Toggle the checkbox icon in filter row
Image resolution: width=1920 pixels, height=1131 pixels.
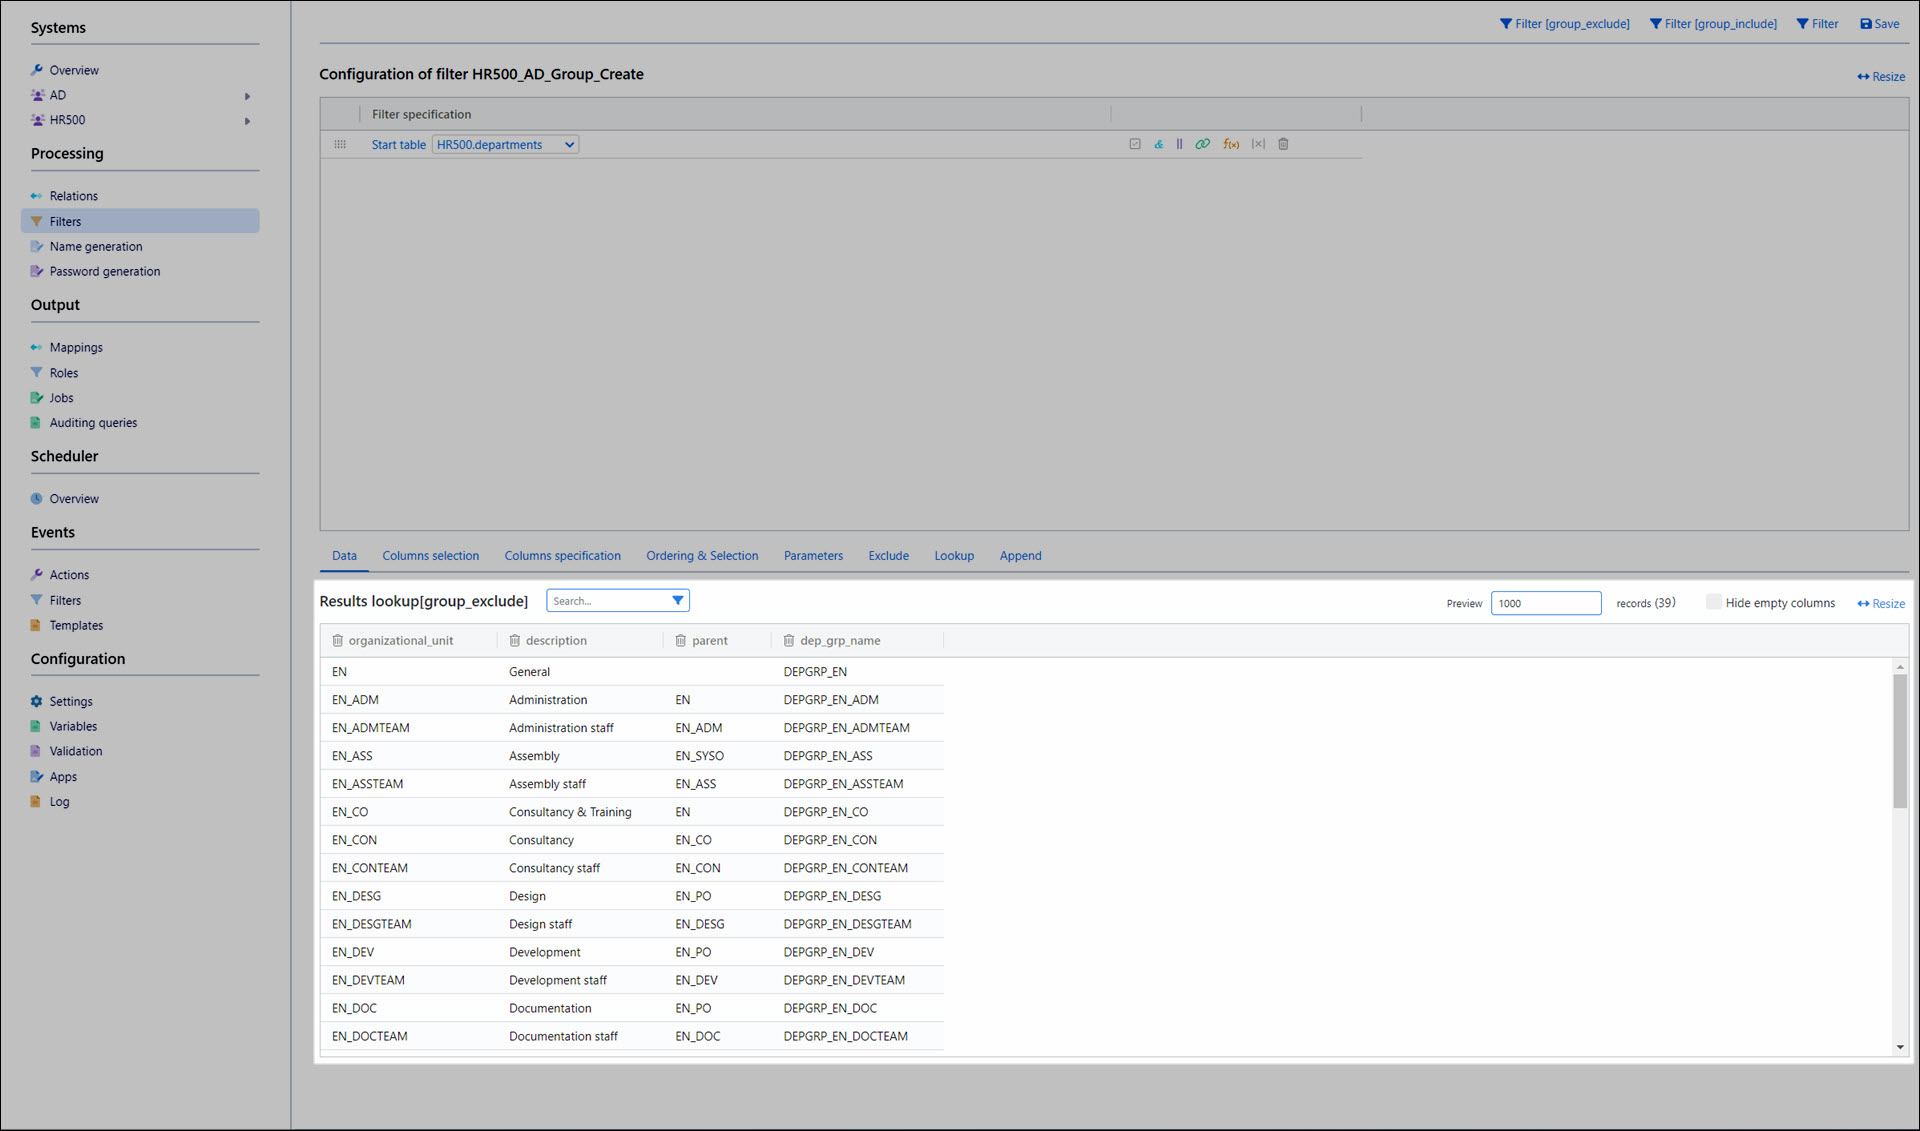coord(1135,144)
